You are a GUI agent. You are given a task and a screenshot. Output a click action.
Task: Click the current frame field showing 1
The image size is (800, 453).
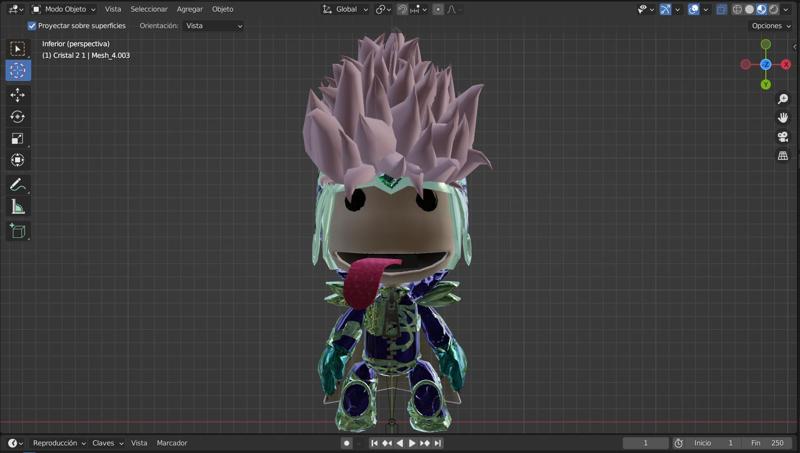pyautogui.click(x=645, y=443)
